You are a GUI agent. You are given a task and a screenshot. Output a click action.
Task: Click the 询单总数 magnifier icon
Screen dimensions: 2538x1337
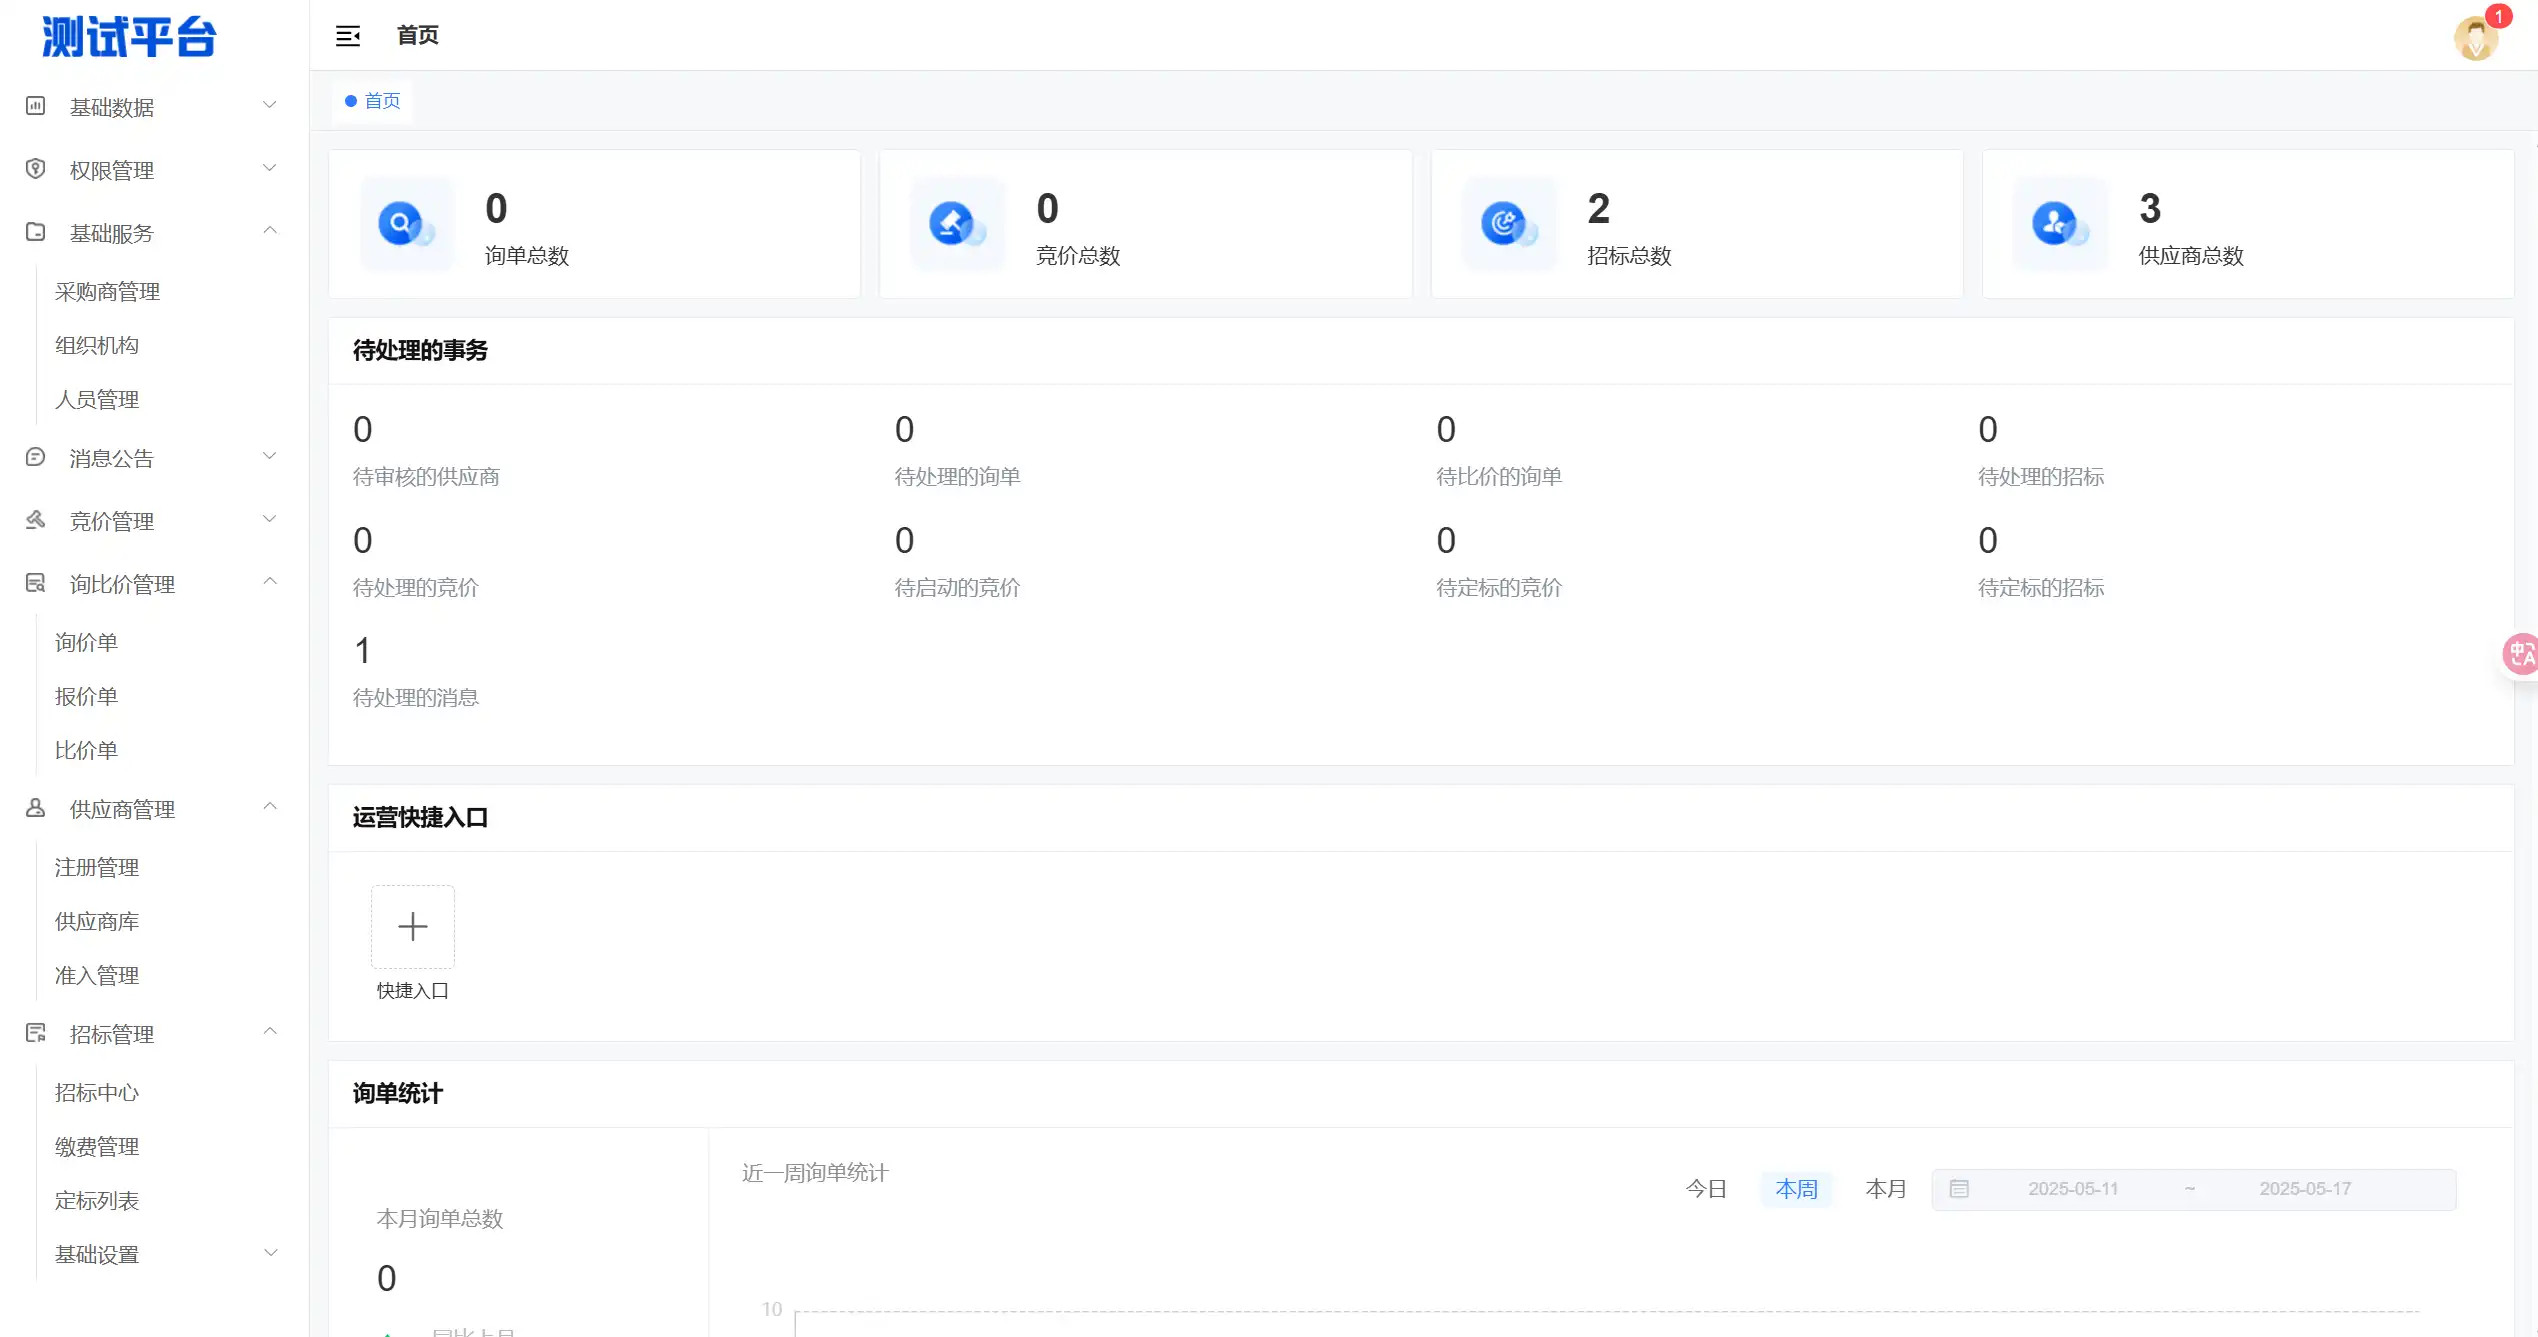coord(406,224)
